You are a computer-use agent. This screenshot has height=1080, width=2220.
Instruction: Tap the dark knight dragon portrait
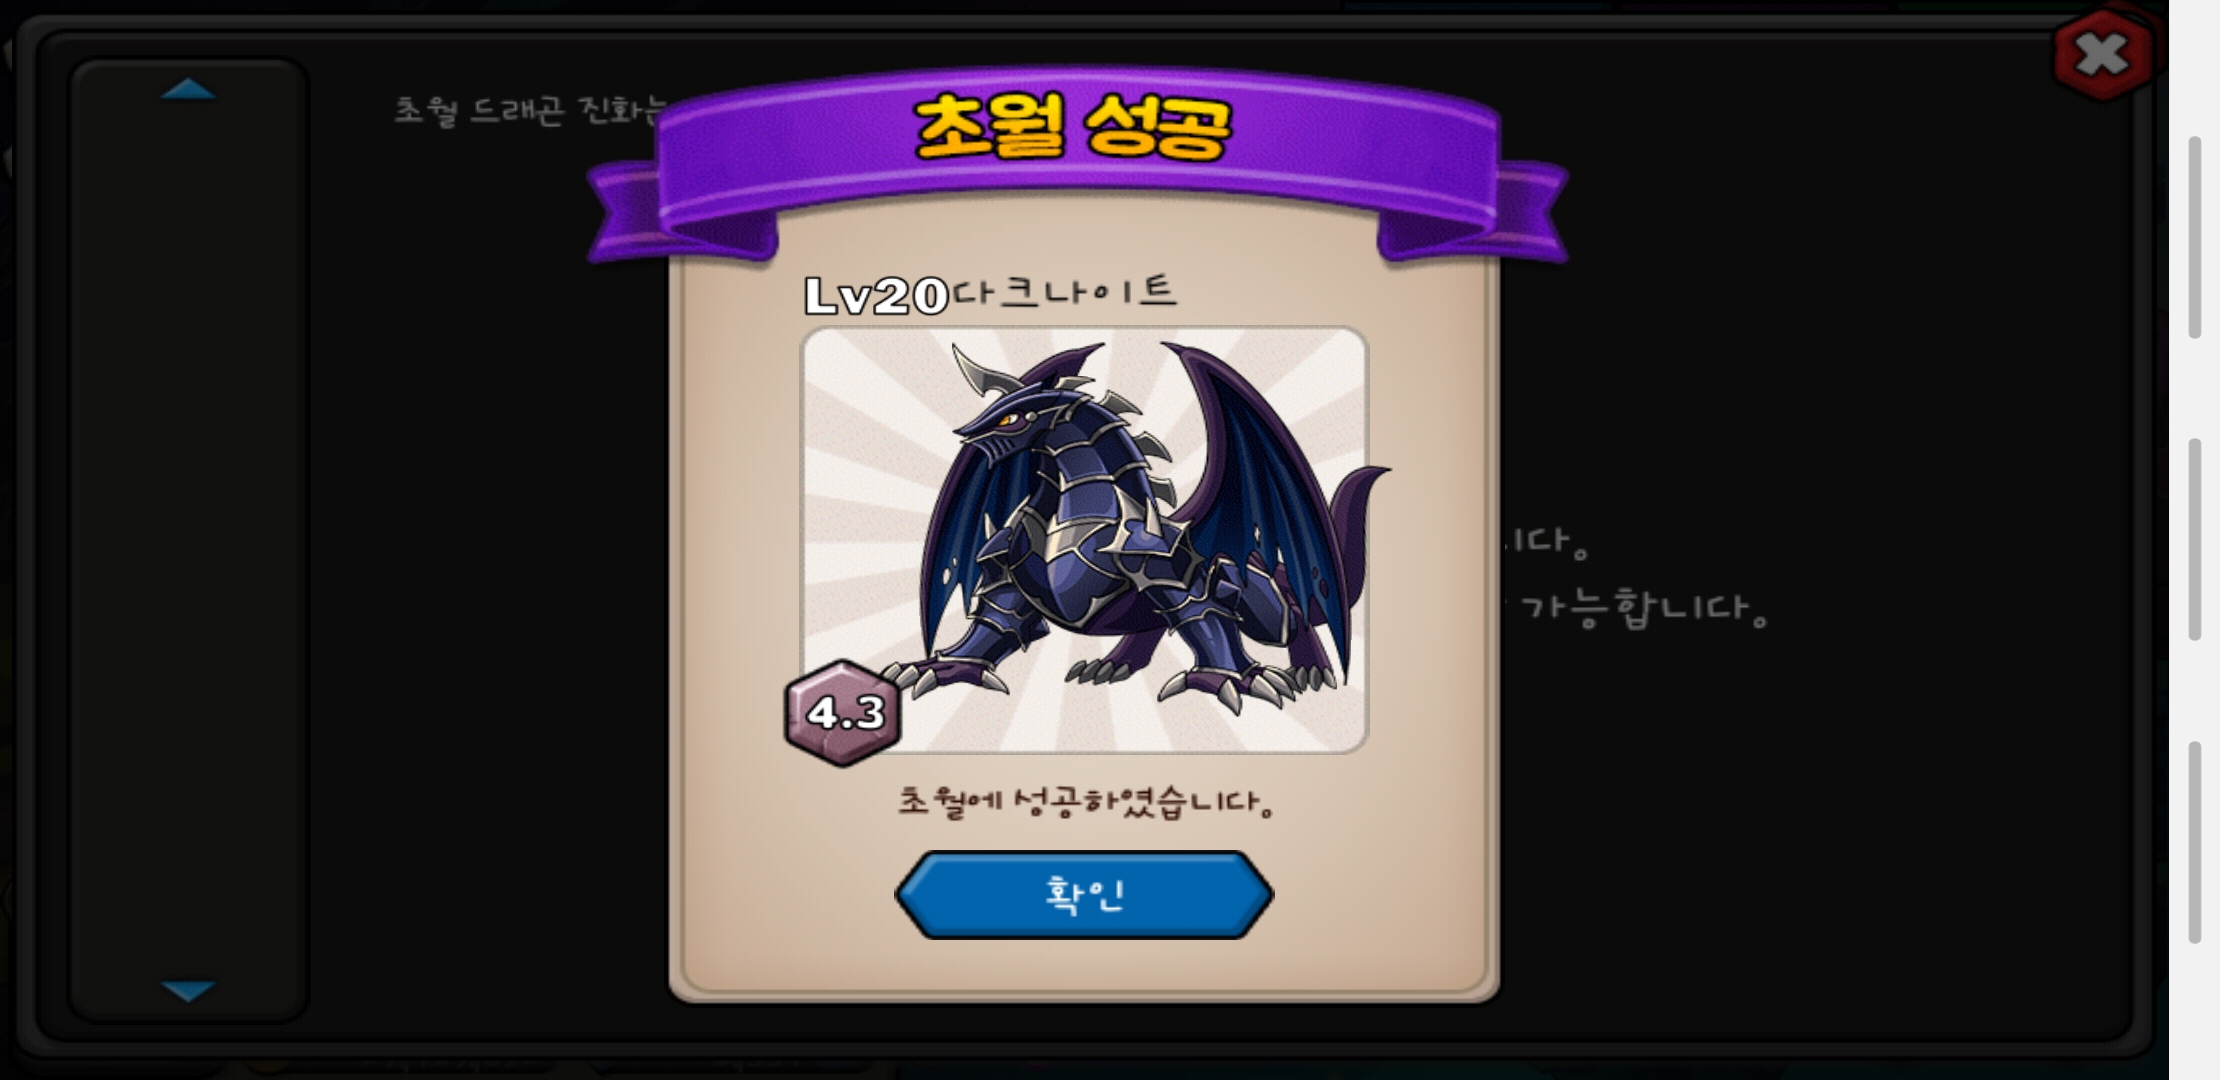tap(1084, 540)
